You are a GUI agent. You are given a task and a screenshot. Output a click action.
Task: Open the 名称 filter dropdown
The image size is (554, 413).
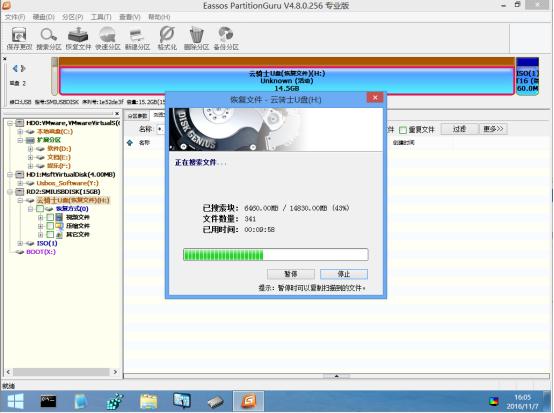[160, 129]
